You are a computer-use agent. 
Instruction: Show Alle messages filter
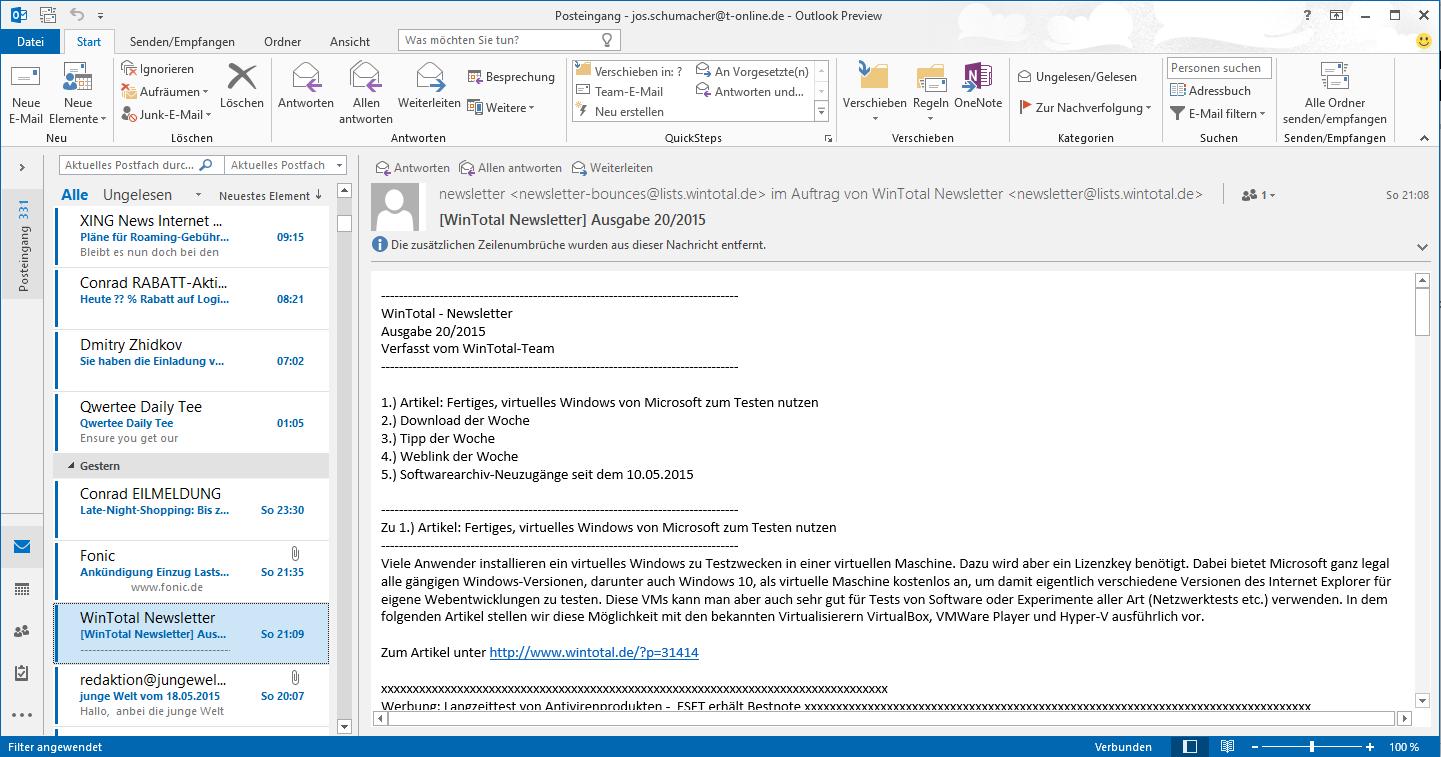click(x=75, y=195)
